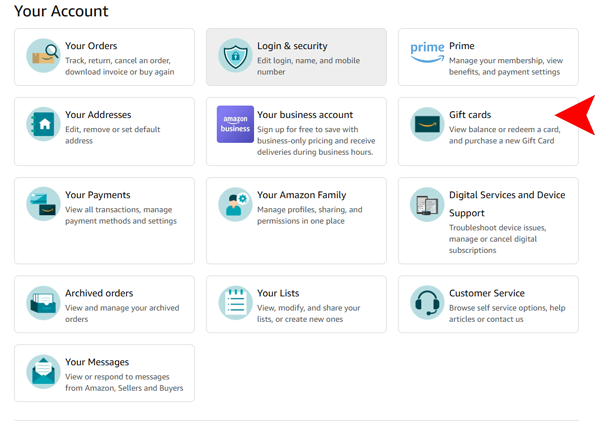Click the Login & security shield icon

point(235,56)
